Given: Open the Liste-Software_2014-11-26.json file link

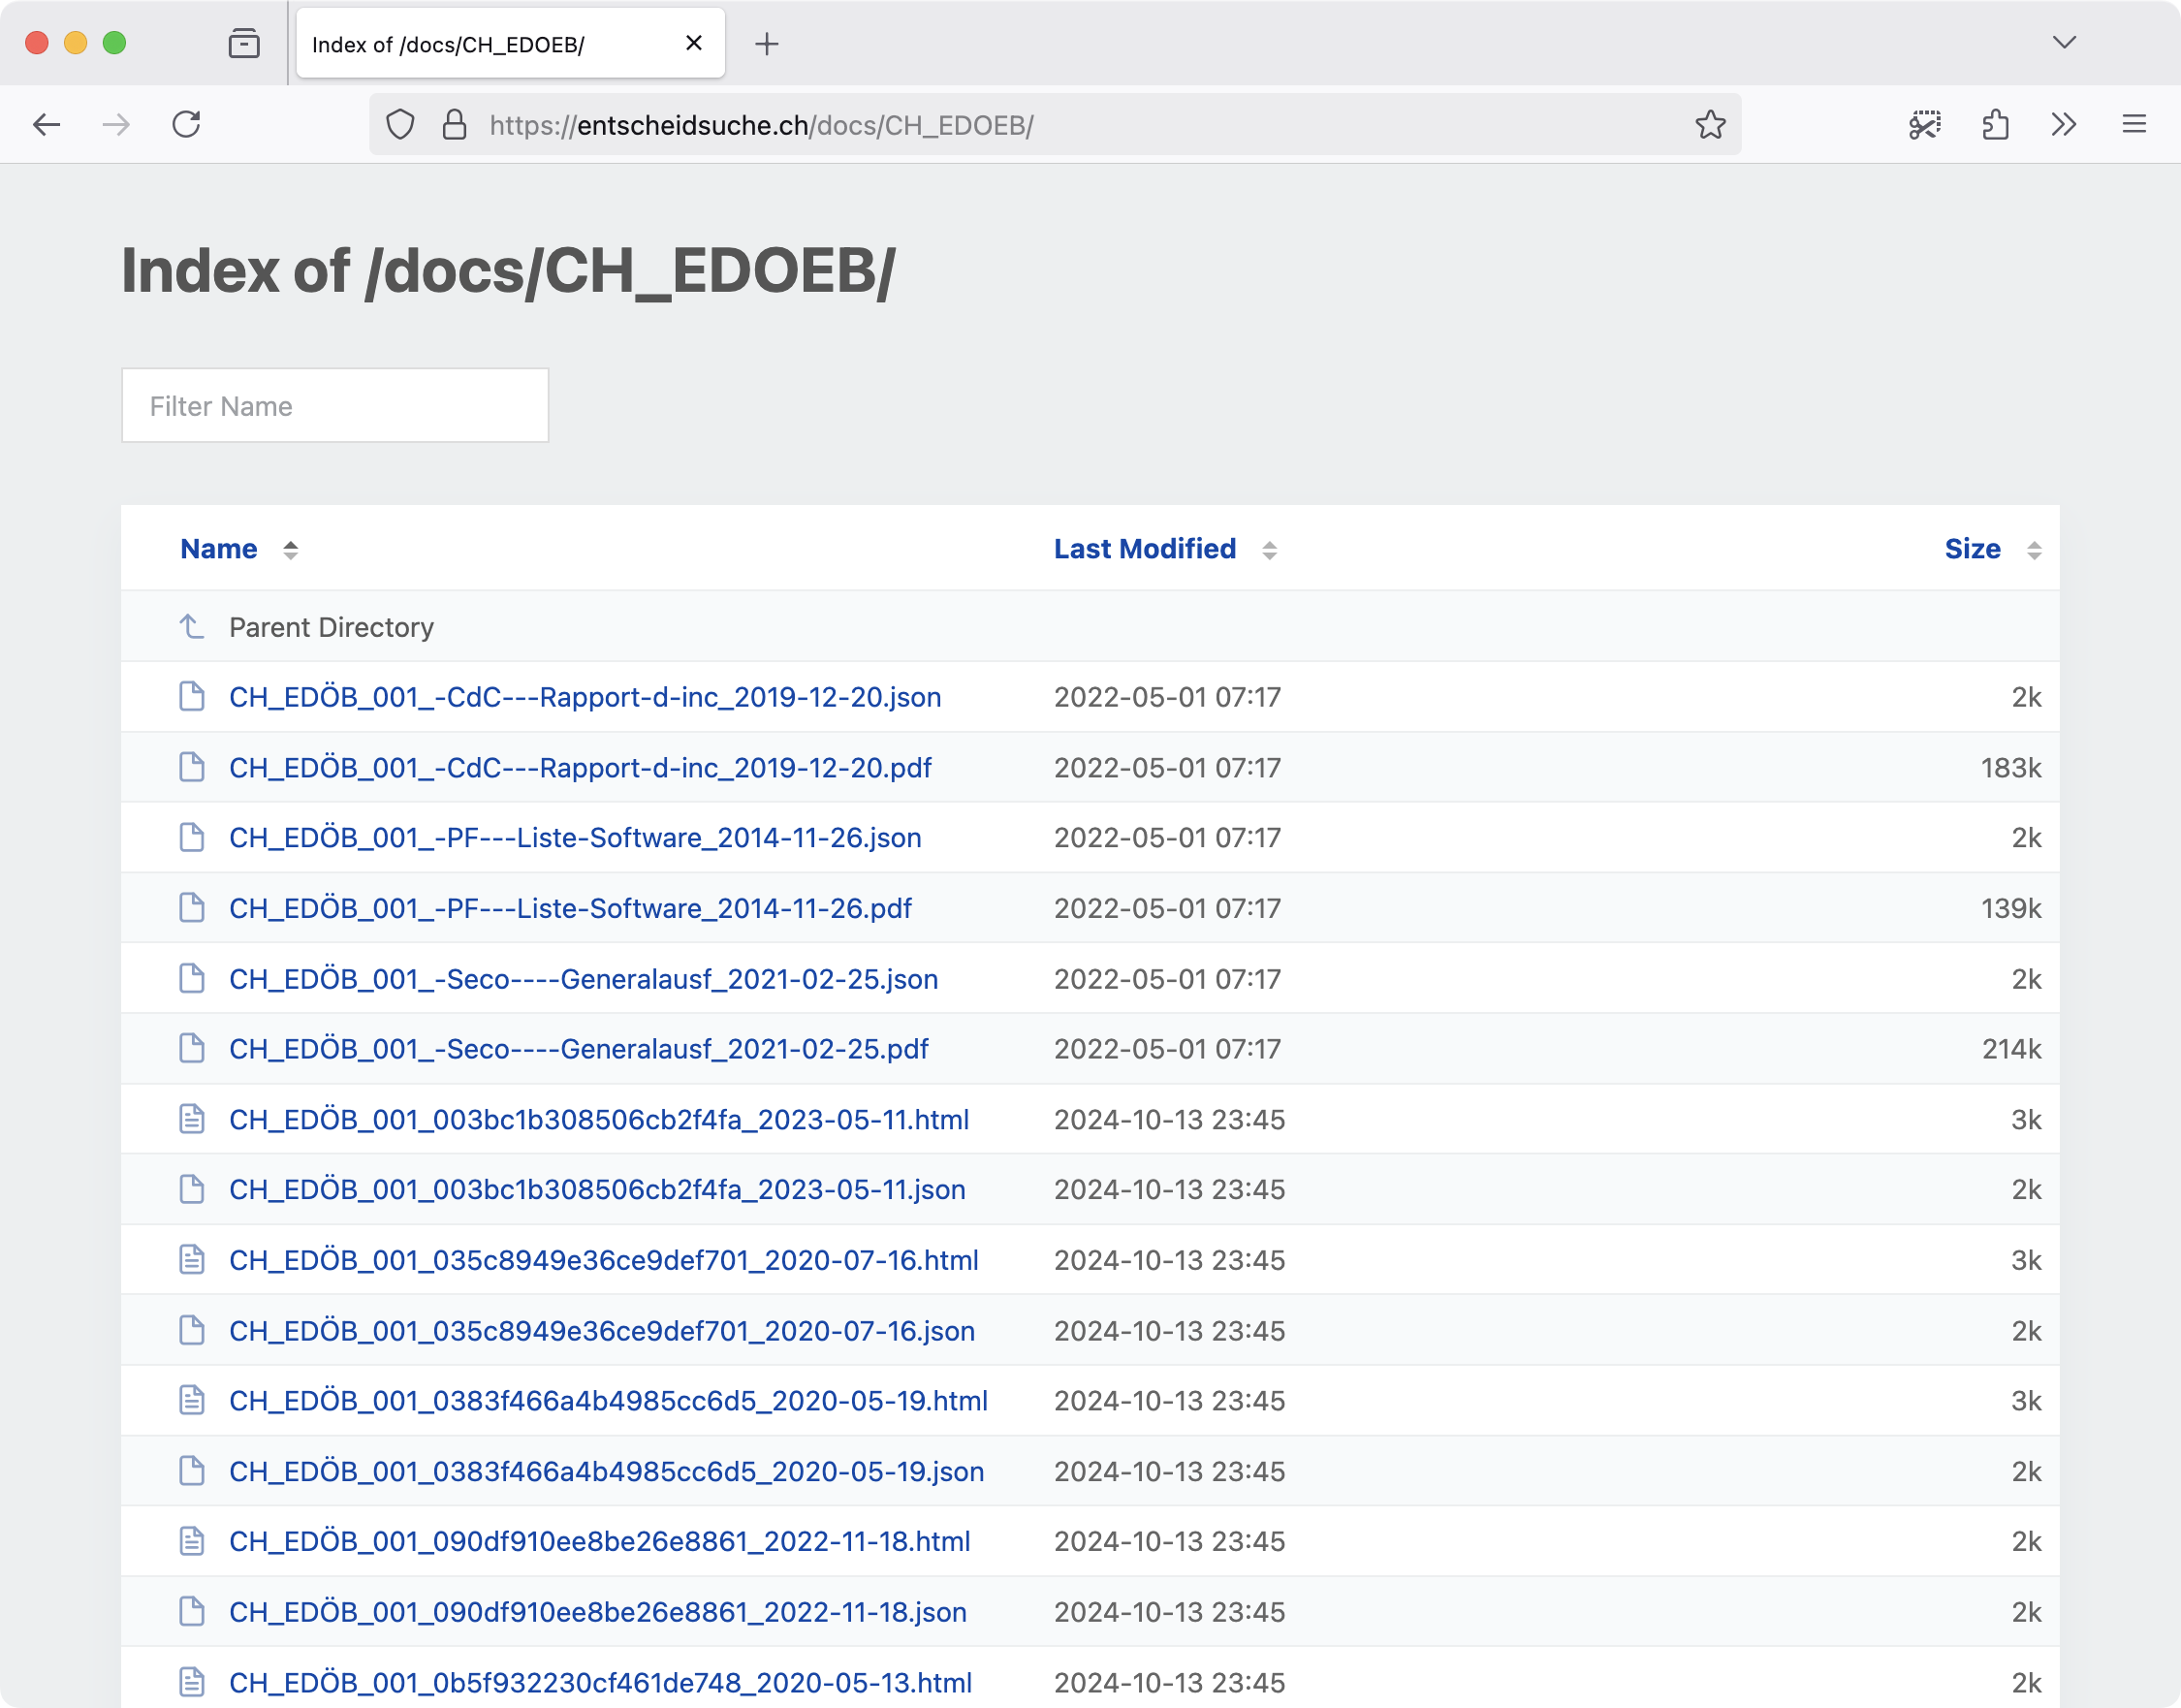Looking at the screenshot, I should 574,838.
